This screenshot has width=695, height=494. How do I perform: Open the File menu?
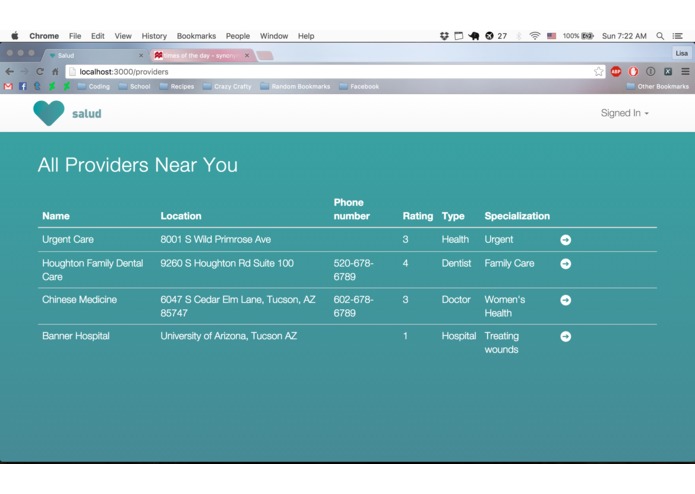(x=75, y=36)
